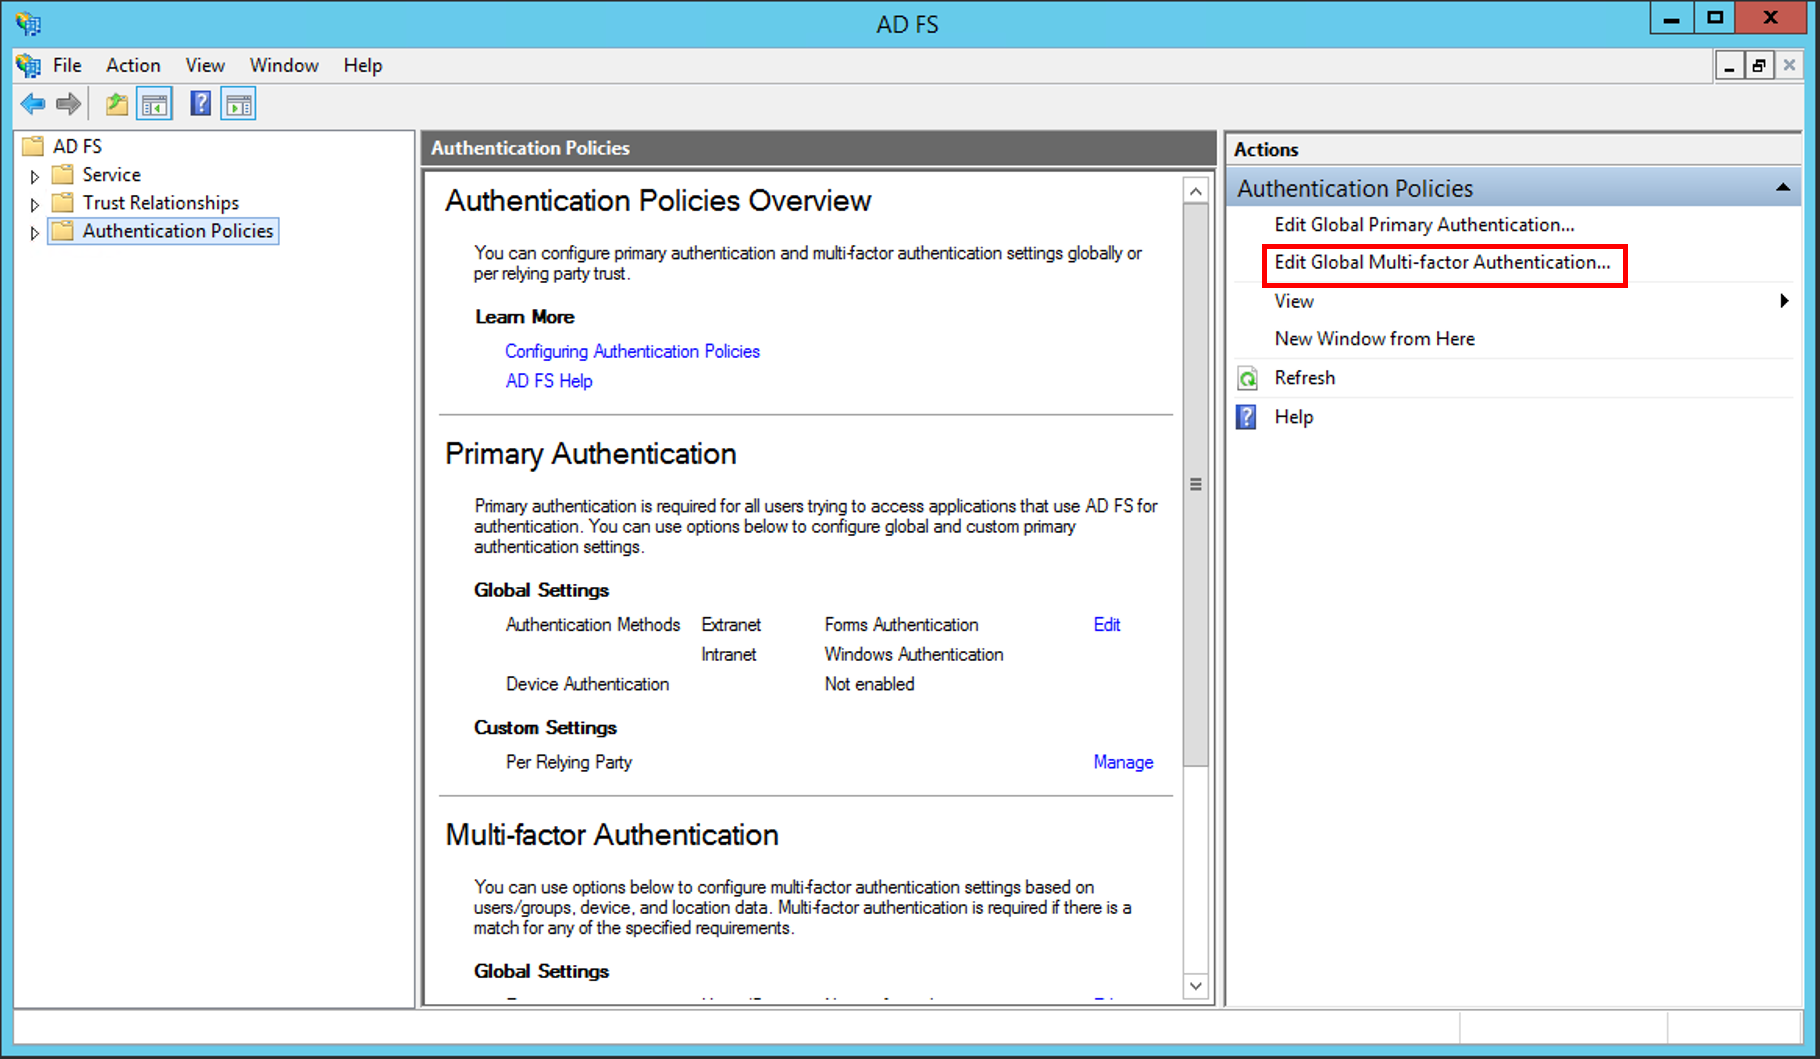
Task: Open the View menu in menu bar
Action: point(205,65)
